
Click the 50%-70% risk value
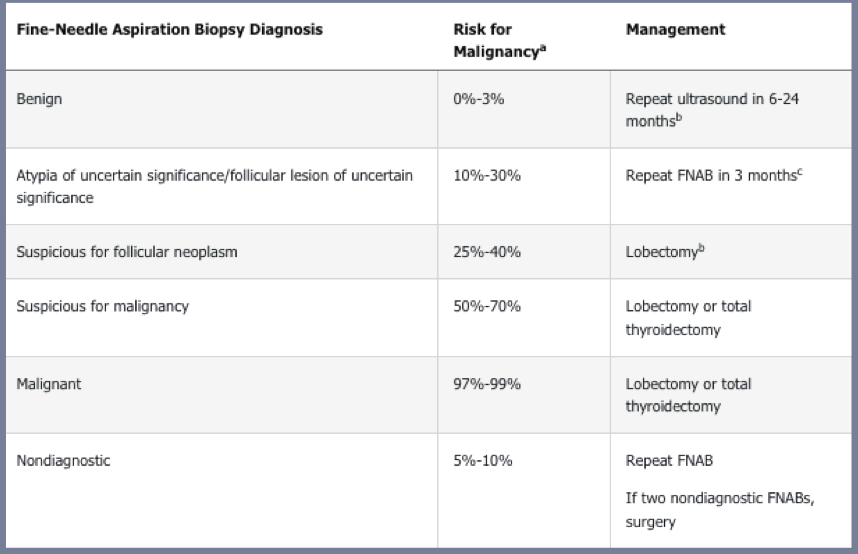[486, 306]
